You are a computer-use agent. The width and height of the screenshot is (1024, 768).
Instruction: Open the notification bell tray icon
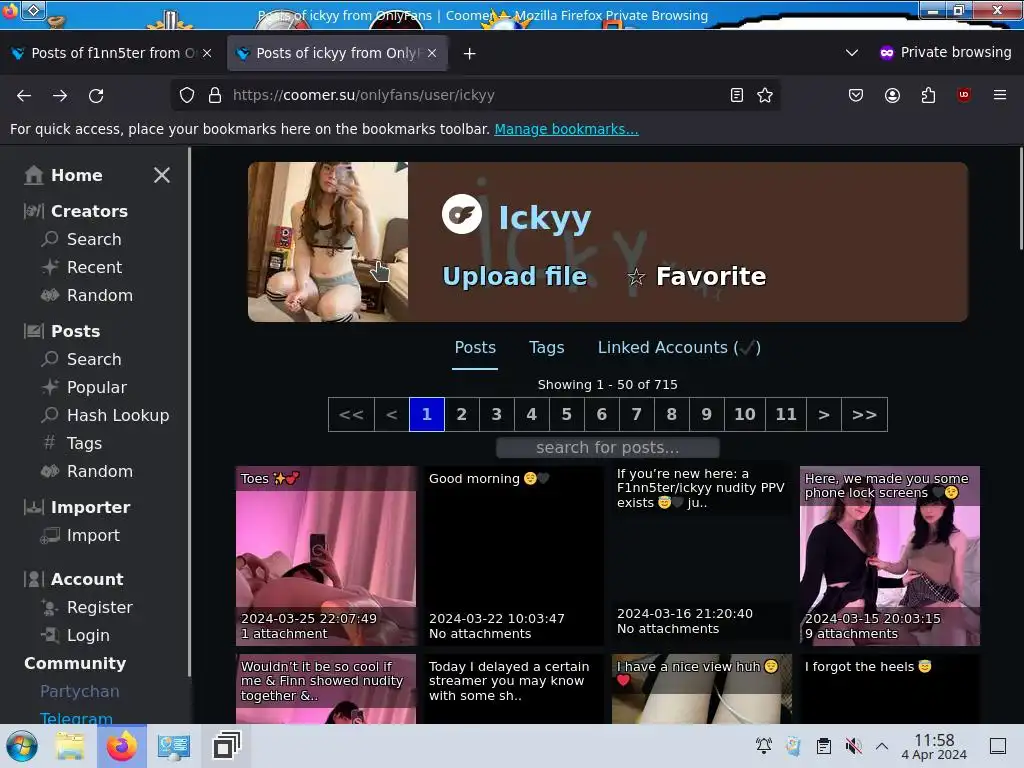click(763, 746)
